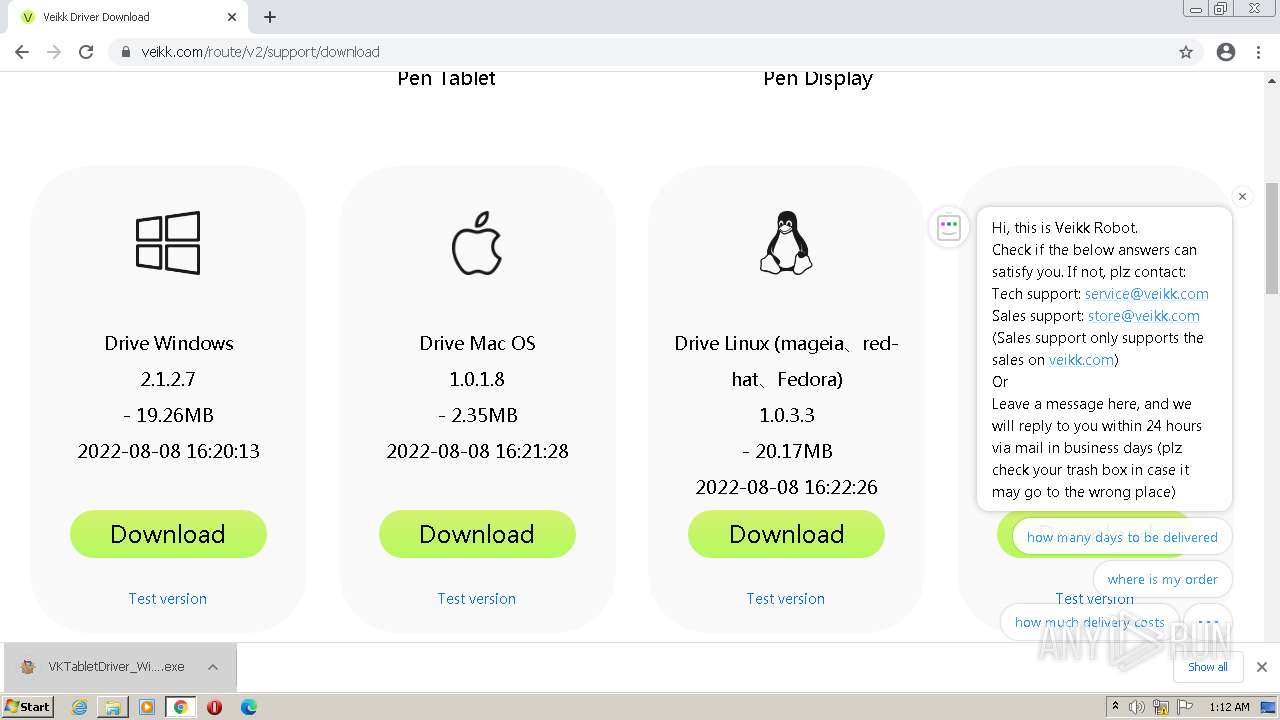Select 'how much delivery costs' suggestion
This screenshot has width=1280, height=720.
pos(1090,622)
